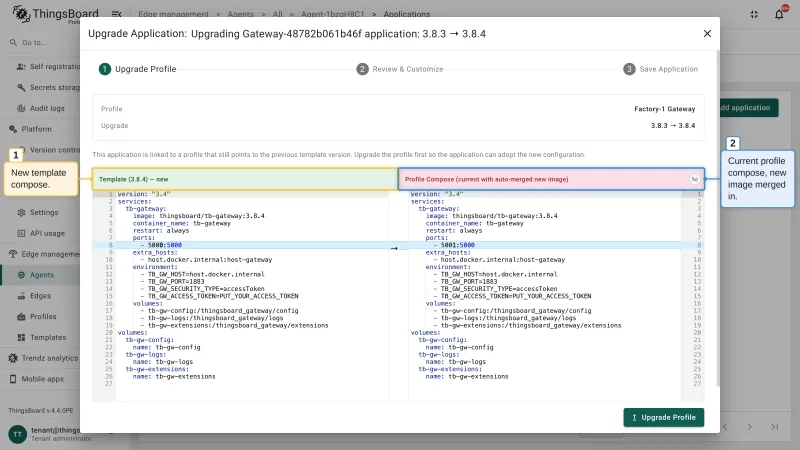The width and height of the screenshot is (800, 450).
Task: Click Agent-1bzgH8C1 breadcrumb
Action: coord(332,14)
